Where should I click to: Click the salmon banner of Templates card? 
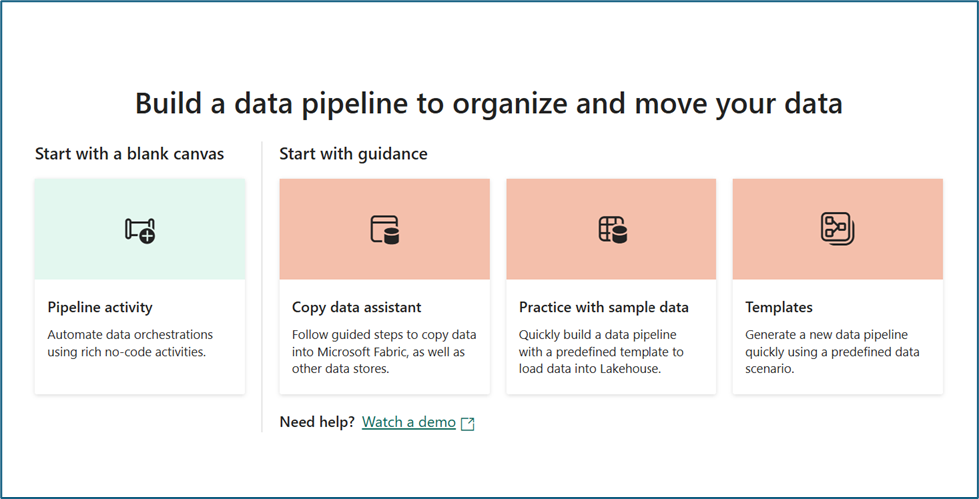[838, 229]
